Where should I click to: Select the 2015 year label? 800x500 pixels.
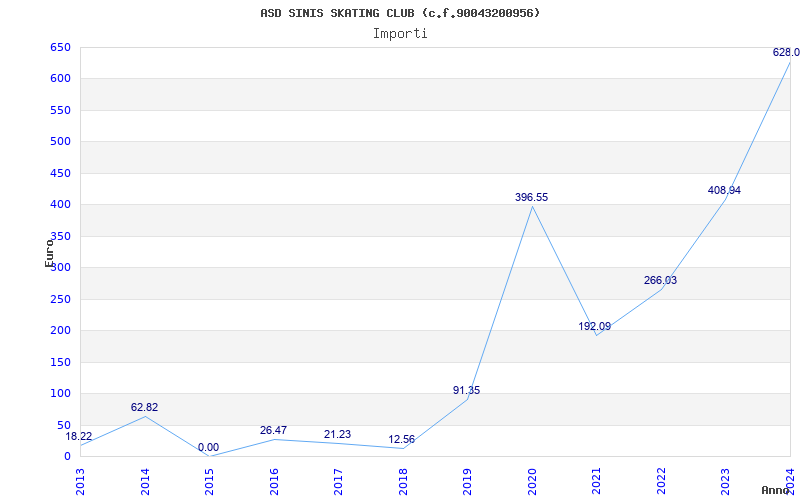coord(209,482)
